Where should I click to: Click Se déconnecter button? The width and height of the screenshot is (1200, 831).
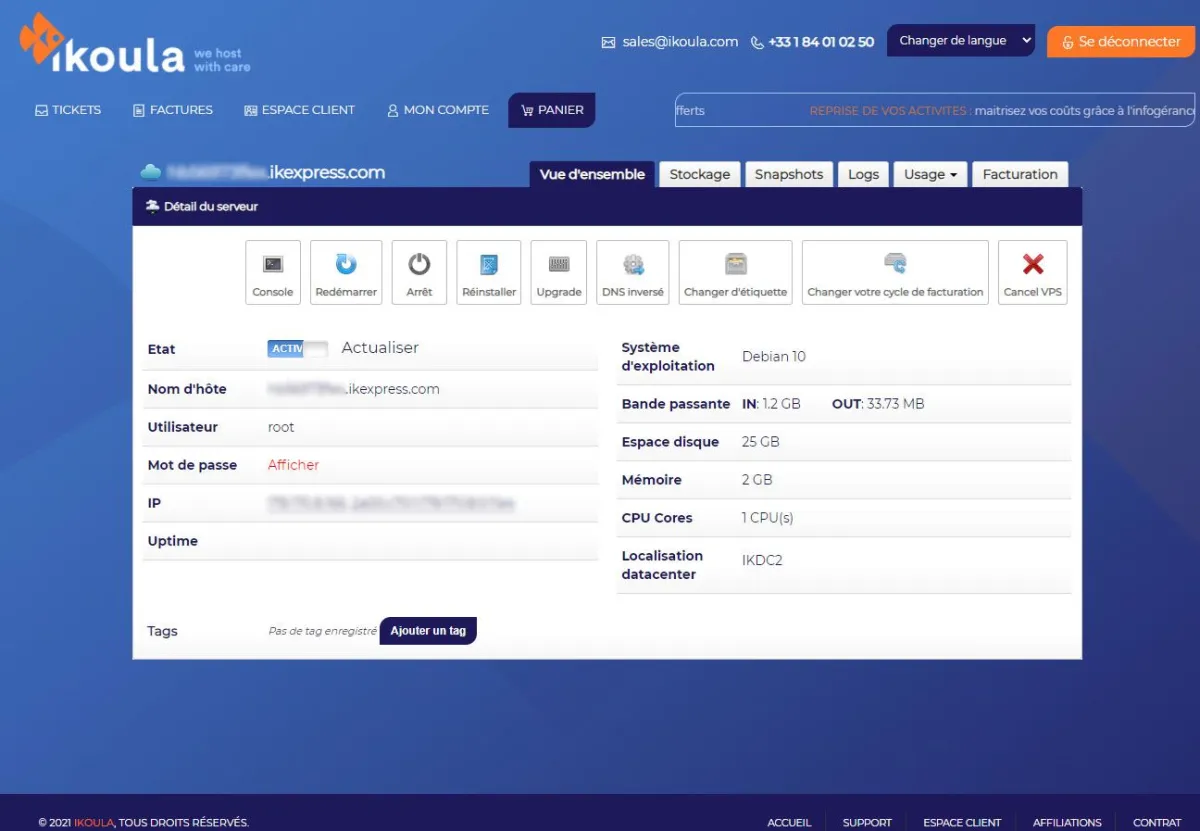point(1121,42)
